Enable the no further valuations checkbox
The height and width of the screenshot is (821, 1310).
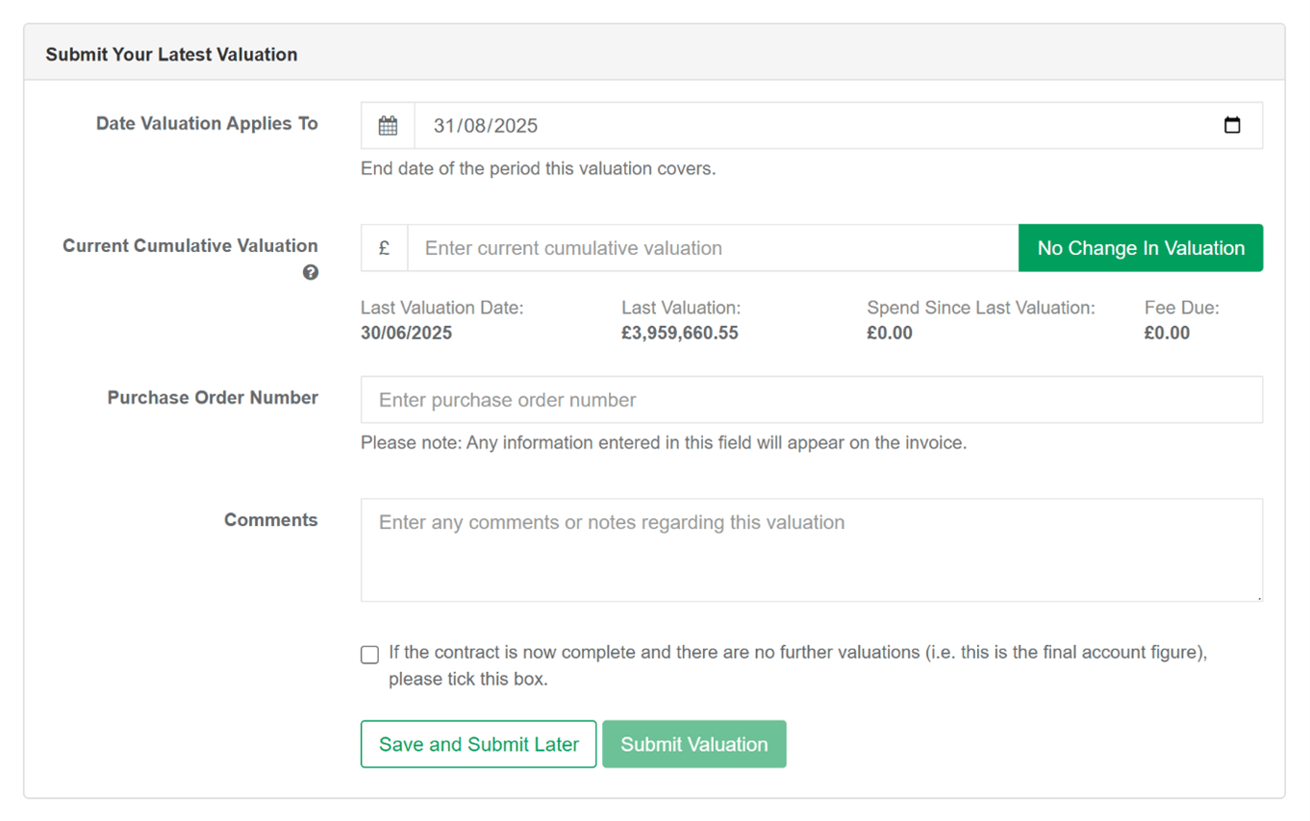tap(369, 654)
